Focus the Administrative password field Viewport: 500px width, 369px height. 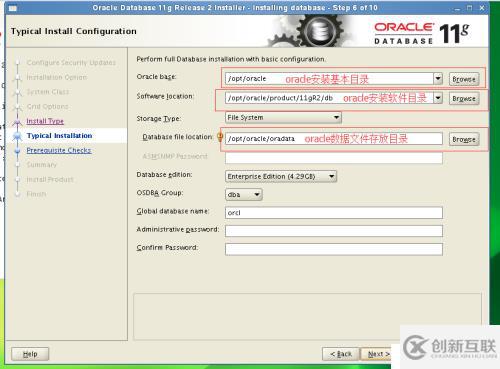click(x=334, y=231)
